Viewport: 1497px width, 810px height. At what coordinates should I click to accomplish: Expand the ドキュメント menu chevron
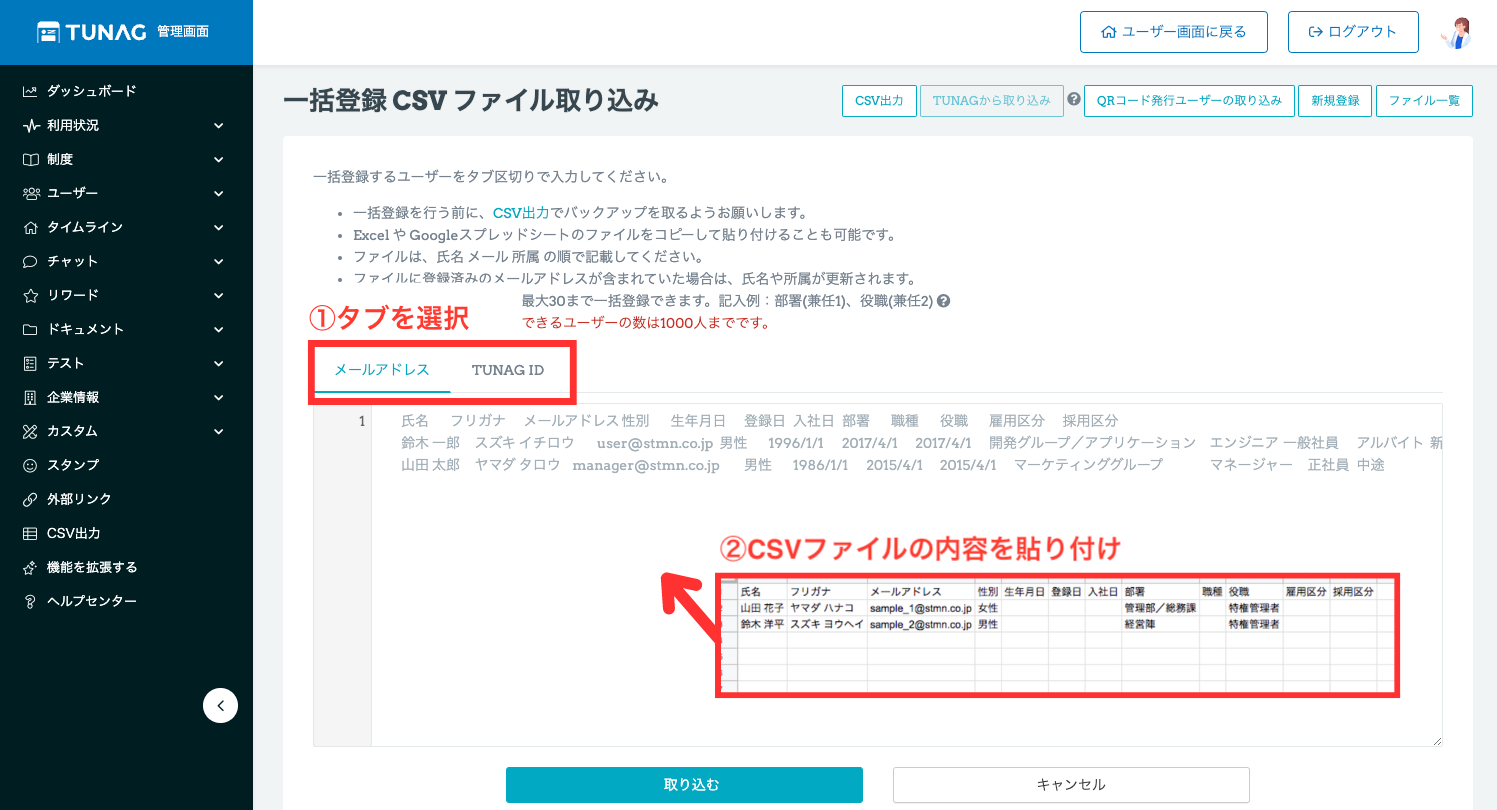(219, 329)
